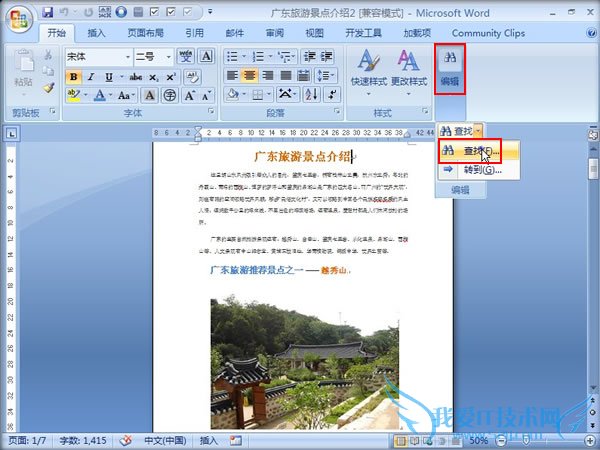Open the font size dropdown (二号)
This screenshot has width=600, height=450.
pos(168,57)
